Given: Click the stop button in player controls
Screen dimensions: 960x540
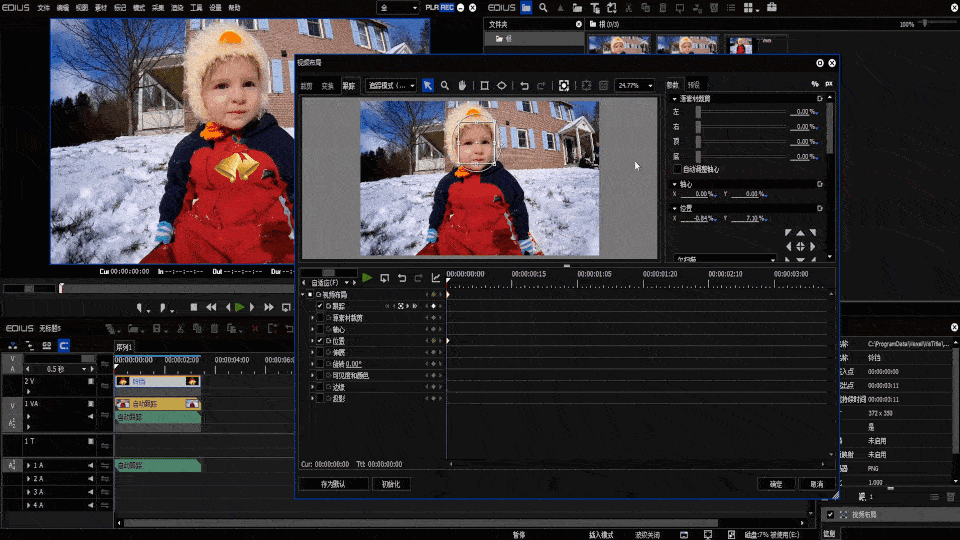Looking at the screenshot, I should click(193, 307).
